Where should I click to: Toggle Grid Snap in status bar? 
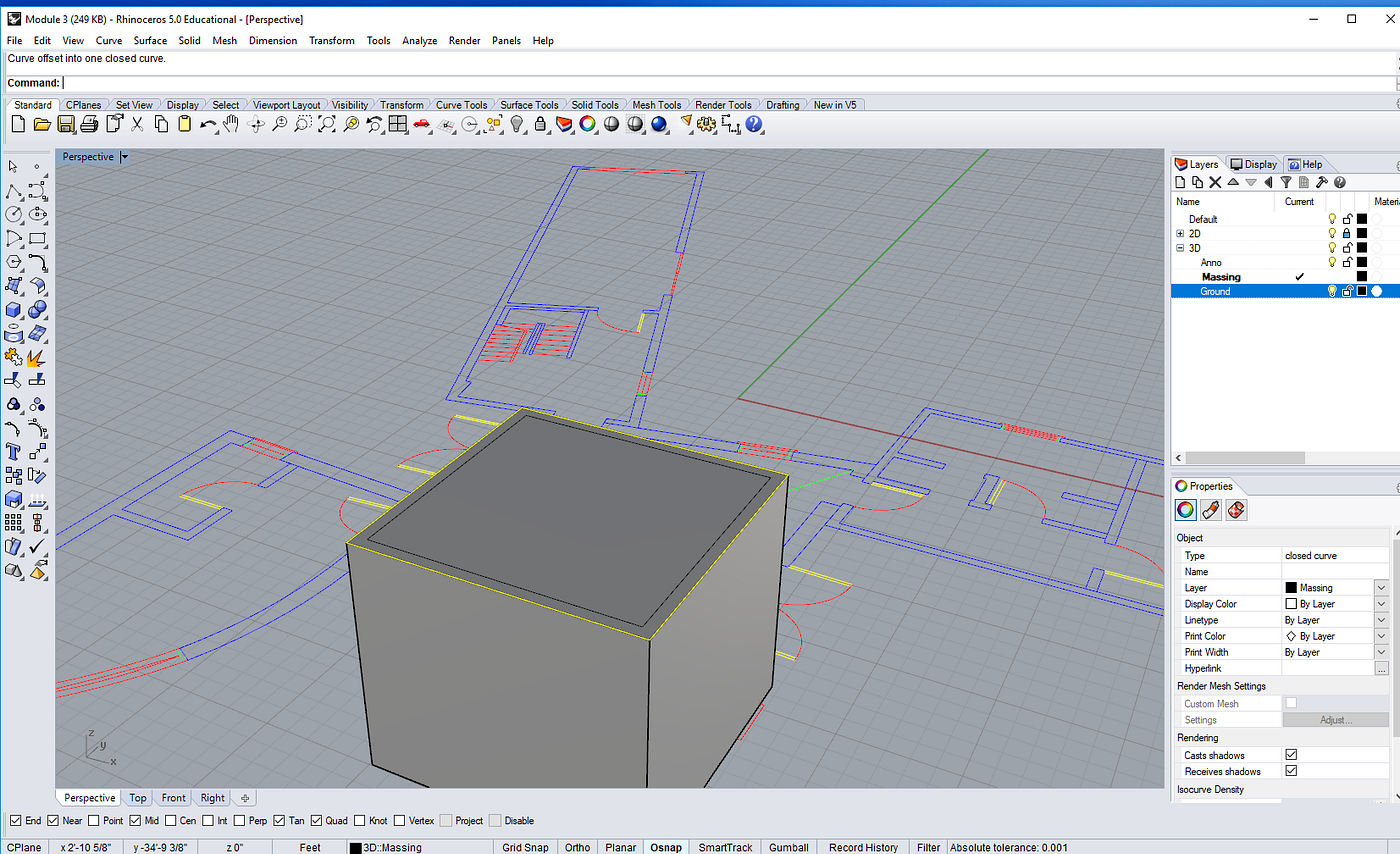525,847
